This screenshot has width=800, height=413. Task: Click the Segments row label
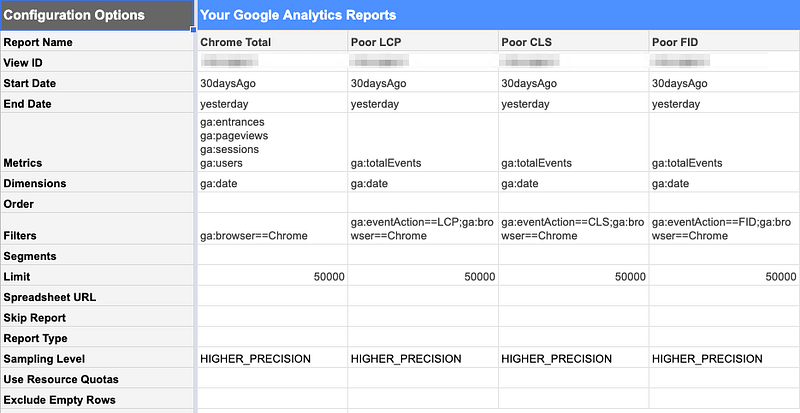pos(96,256)
